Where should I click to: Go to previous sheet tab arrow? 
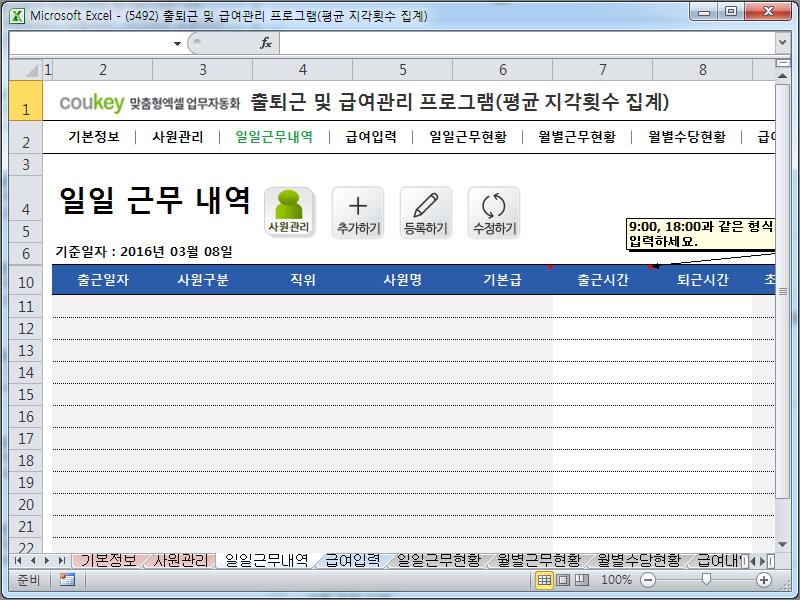(x=33, y=561)
